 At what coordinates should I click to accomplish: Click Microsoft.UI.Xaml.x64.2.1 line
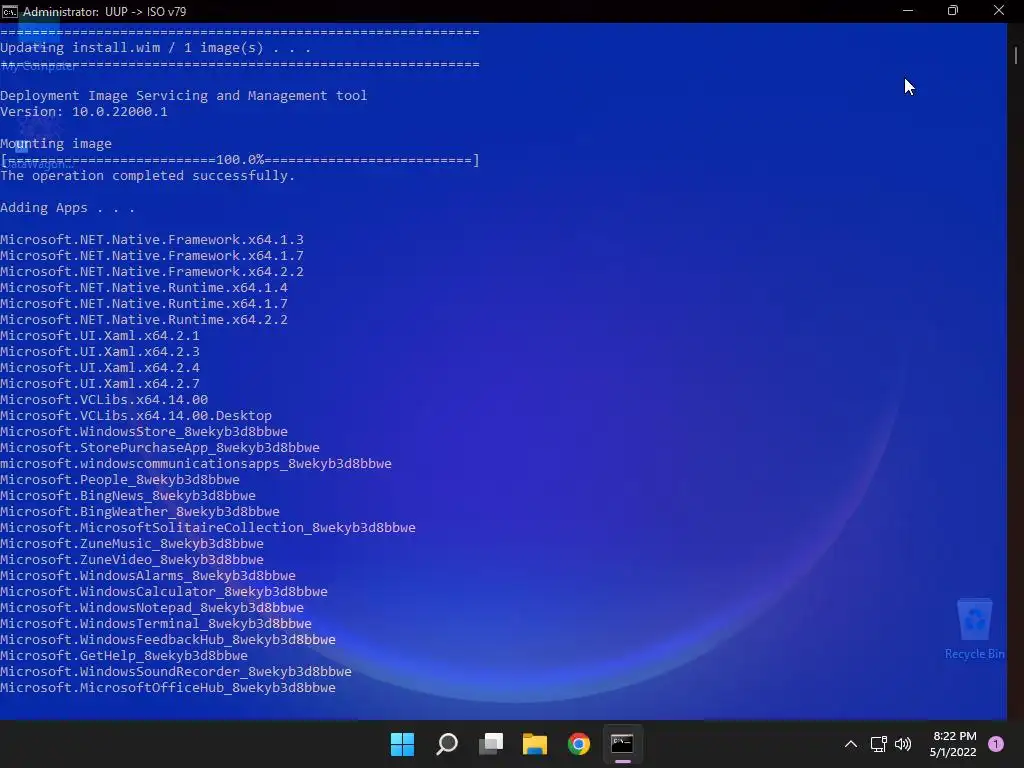tap(100, 336)
